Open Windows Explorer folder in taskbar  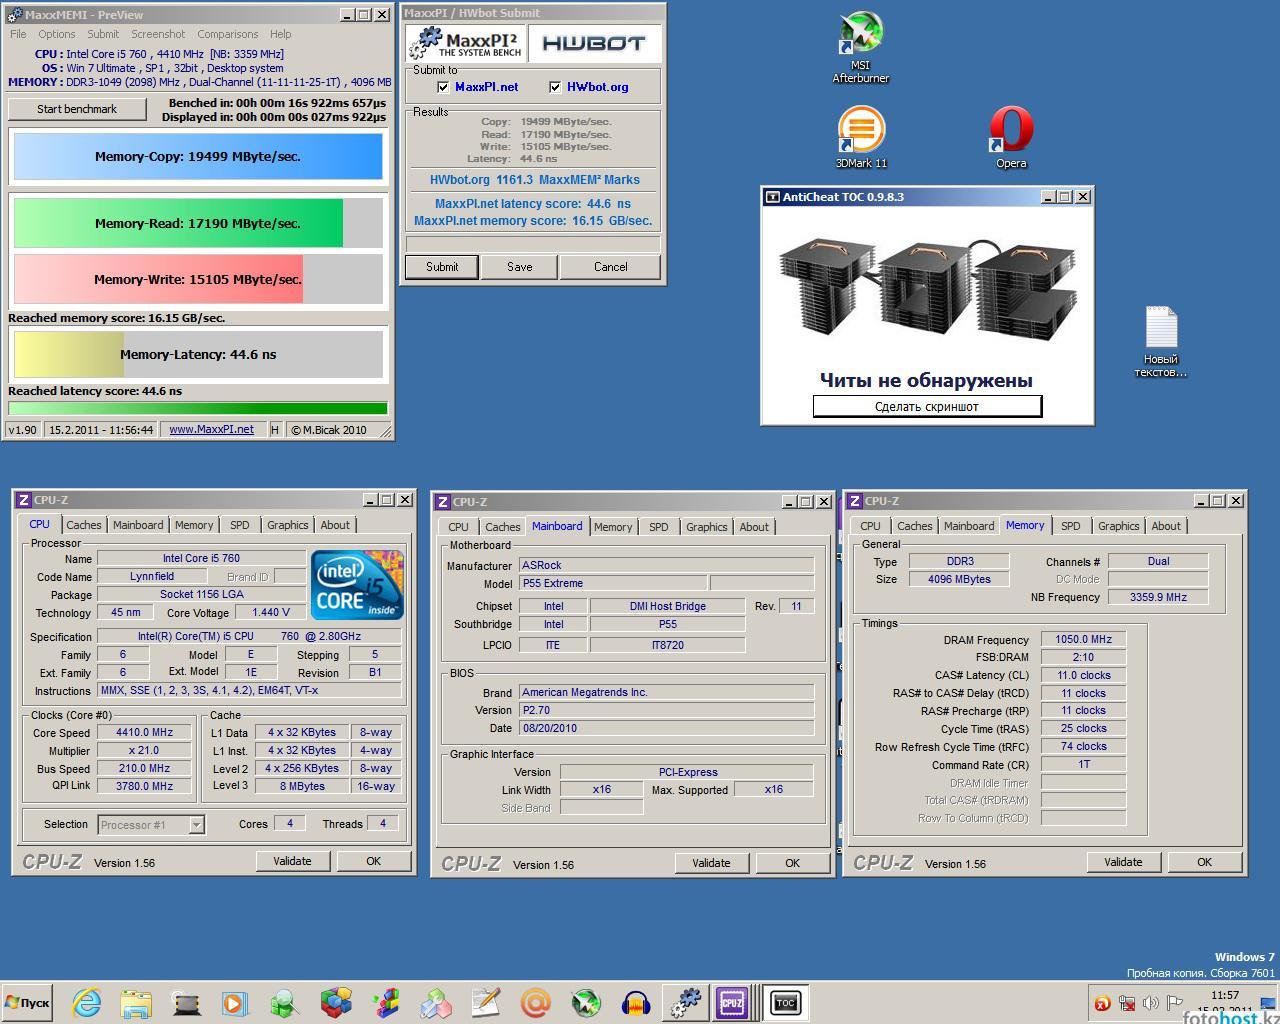coord(136,1003)
